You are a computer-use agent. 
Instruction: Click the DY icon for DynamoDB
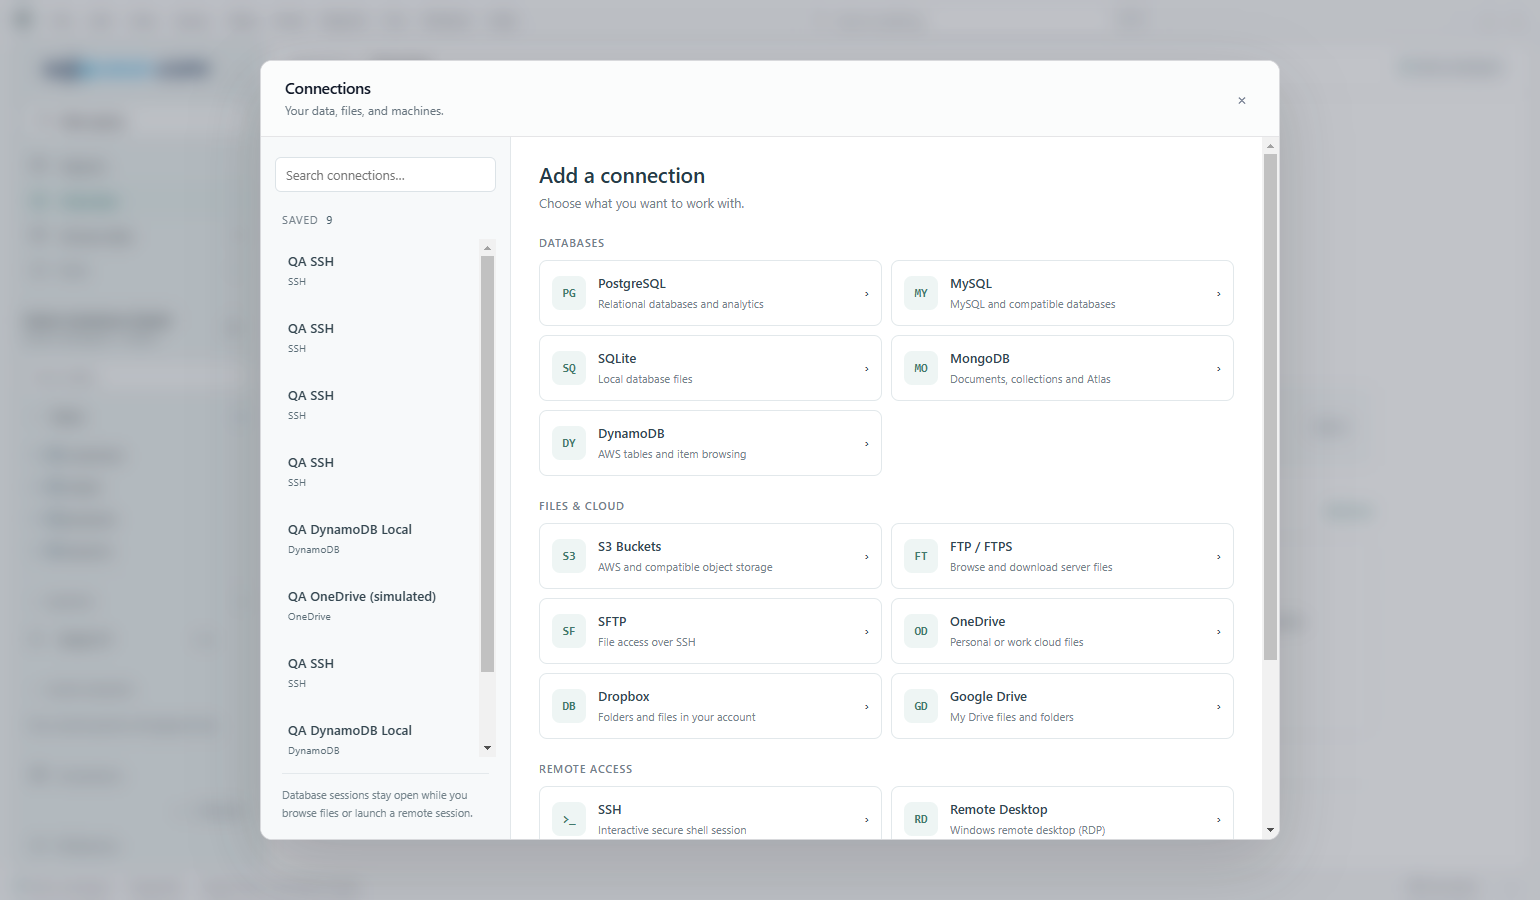coord(569,443)
